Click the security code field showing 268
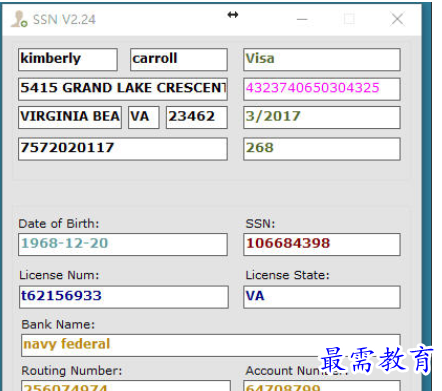This screenshot has width=442, height=391. pos(322,149)
